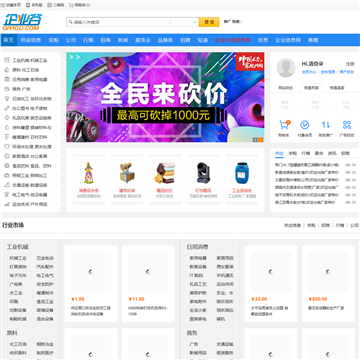Open the blue bucket 工业用品 product image
This screenshot has width=360, height=360.
click(242, 173)
